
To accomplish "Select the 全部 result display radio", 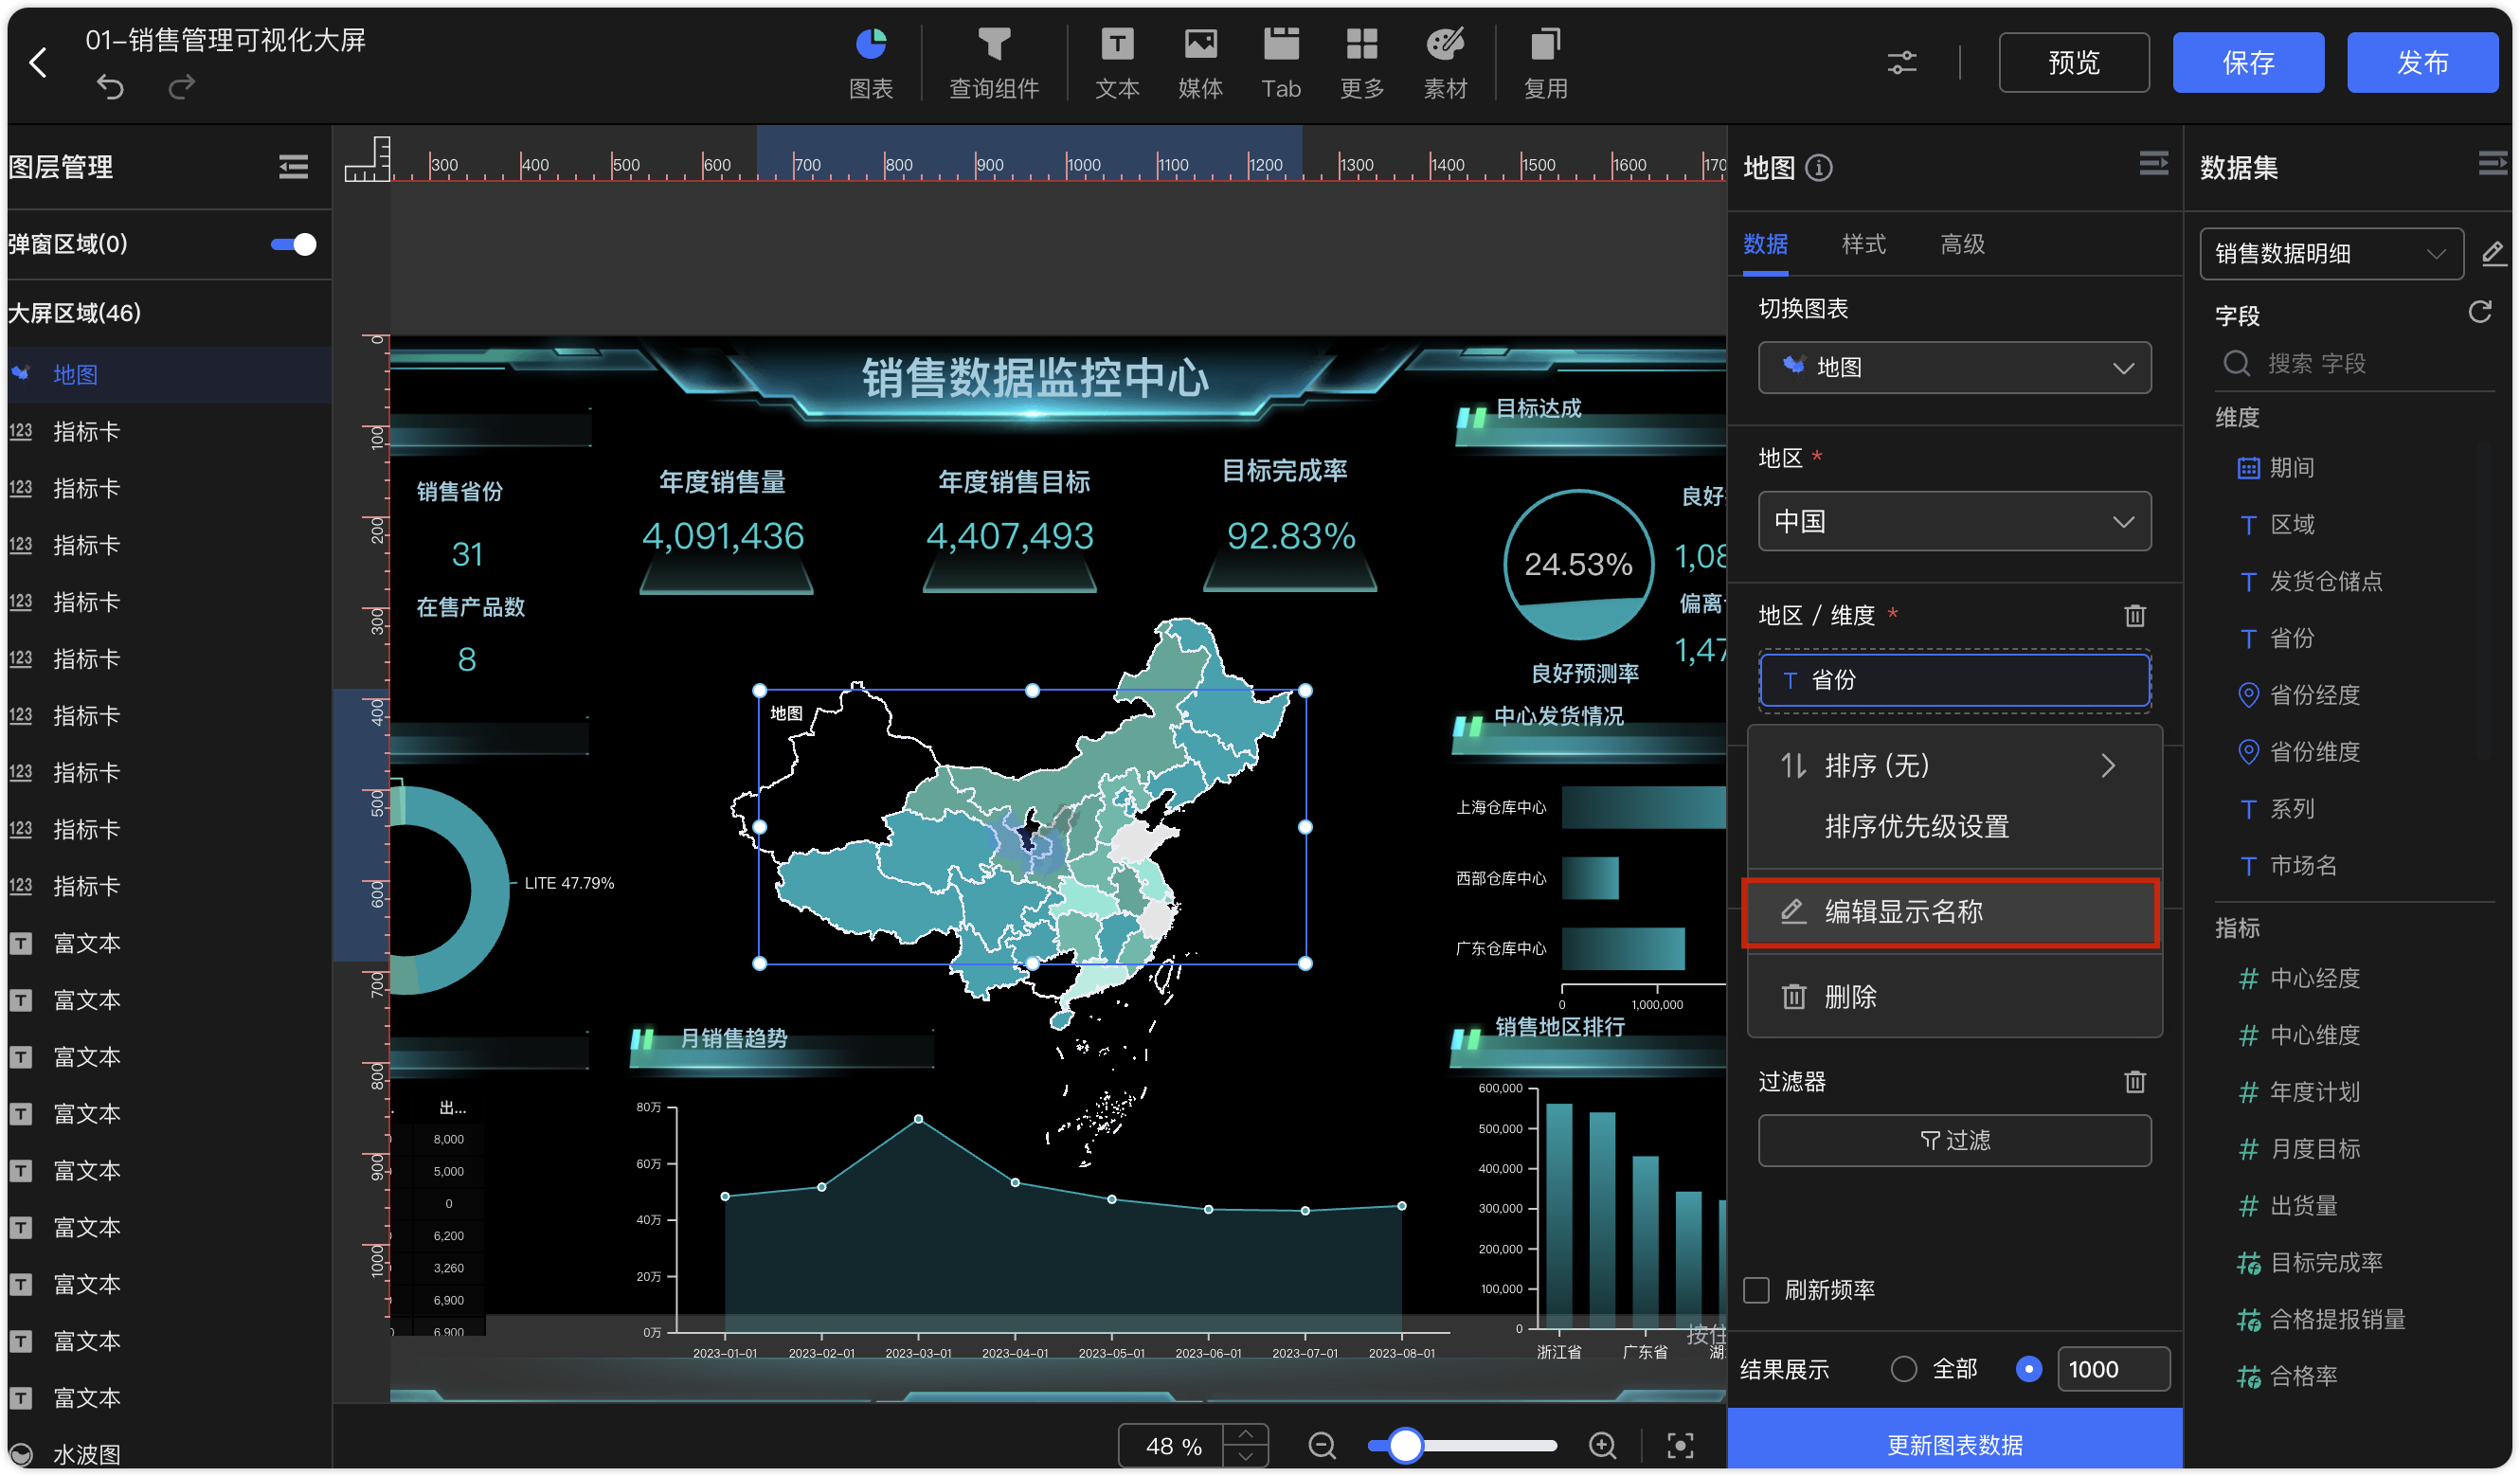I will click(x=1904, y=1368).
